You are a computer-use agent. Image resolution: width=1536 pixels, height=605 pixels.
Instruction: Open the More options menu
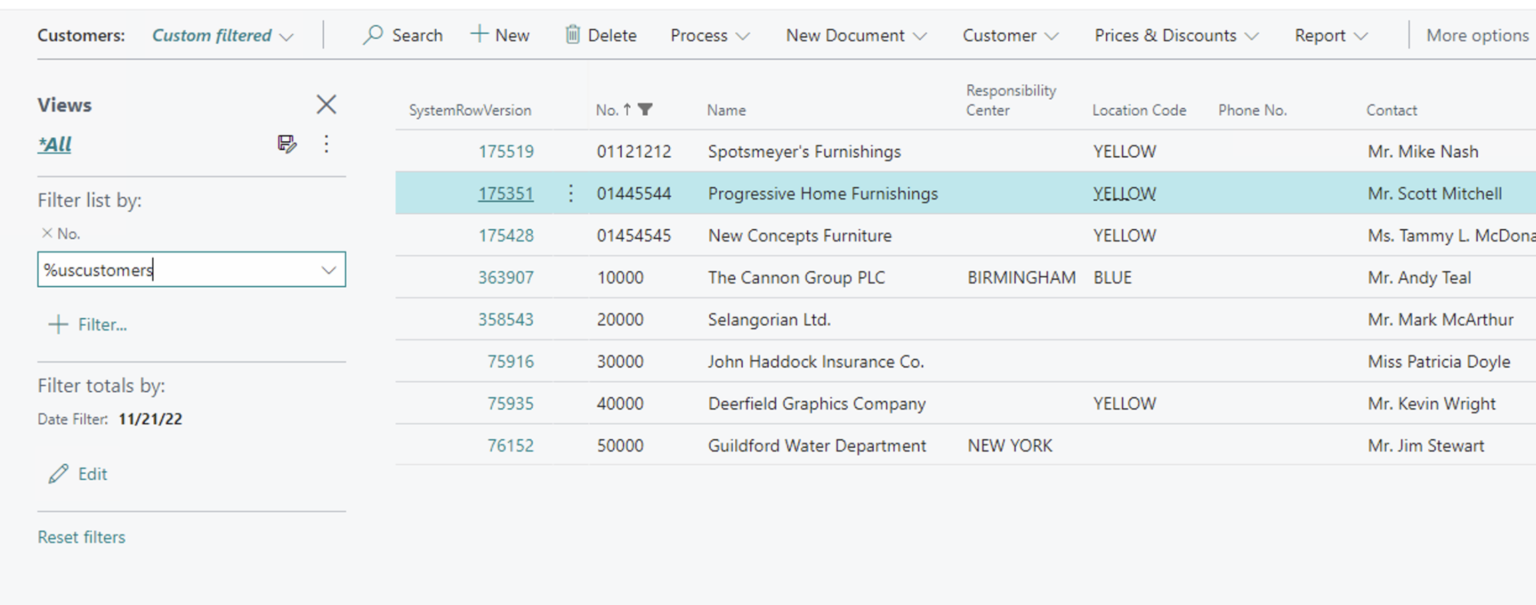pos(1477,35)
